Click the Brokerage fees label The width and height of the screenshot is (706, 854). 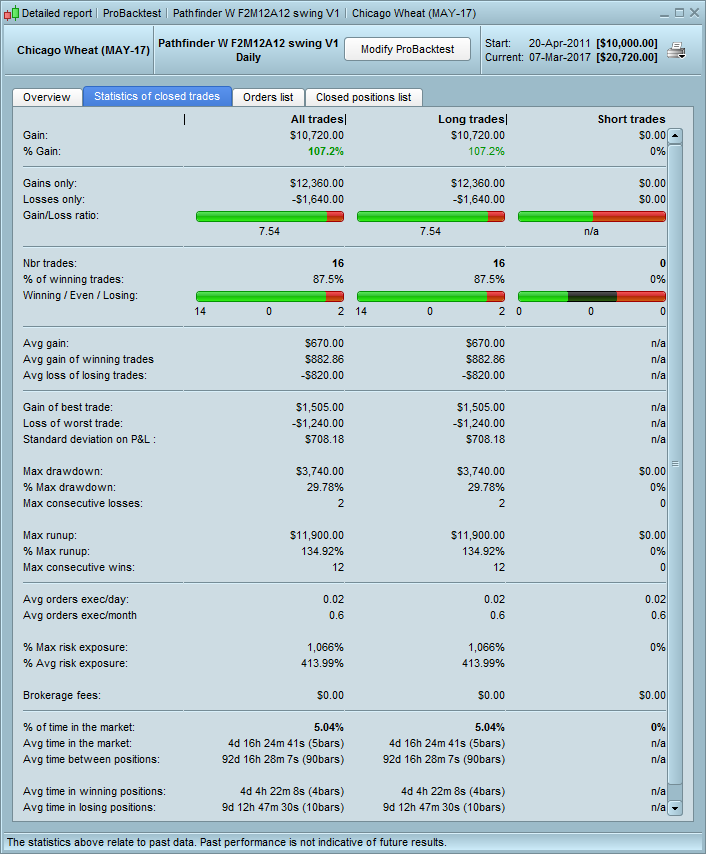coord(62,696)
